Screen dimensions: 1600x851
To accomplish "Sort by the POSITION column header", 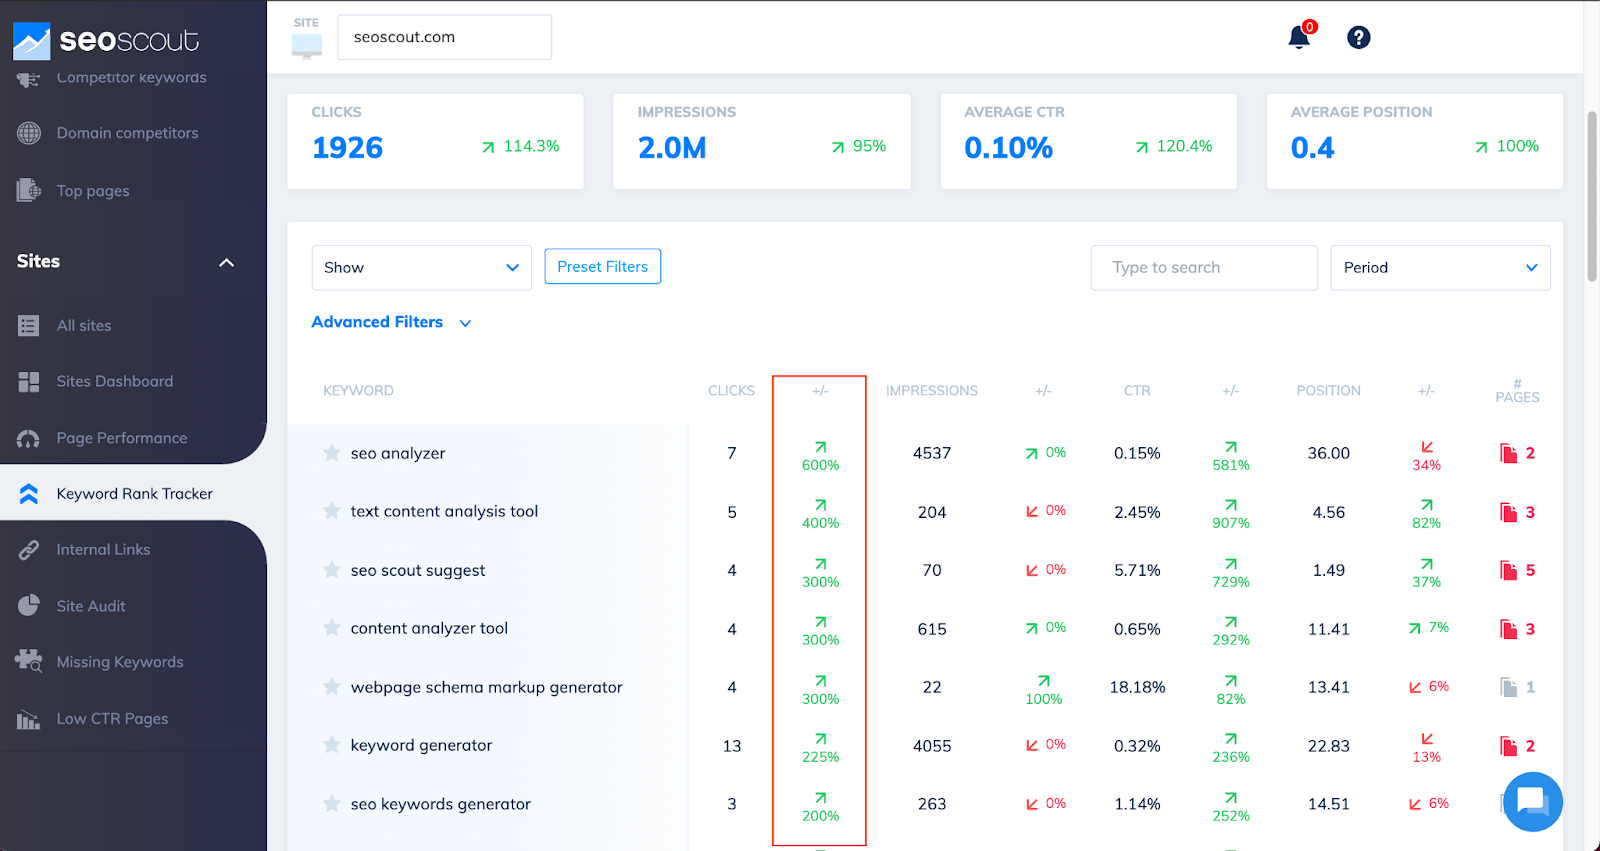I will click(1328, 391).
